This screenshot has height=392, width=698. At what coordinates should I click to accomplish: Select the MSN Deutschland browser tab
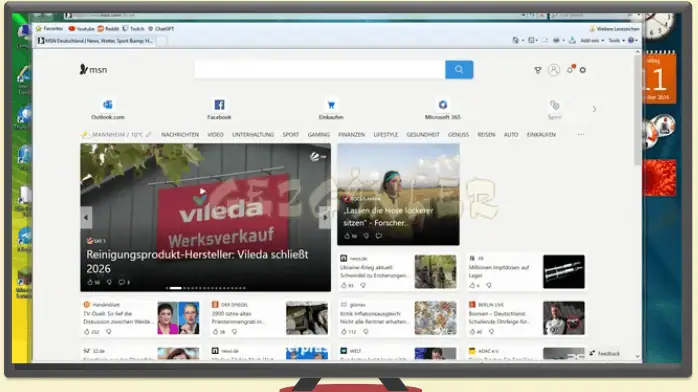point(96,41)
